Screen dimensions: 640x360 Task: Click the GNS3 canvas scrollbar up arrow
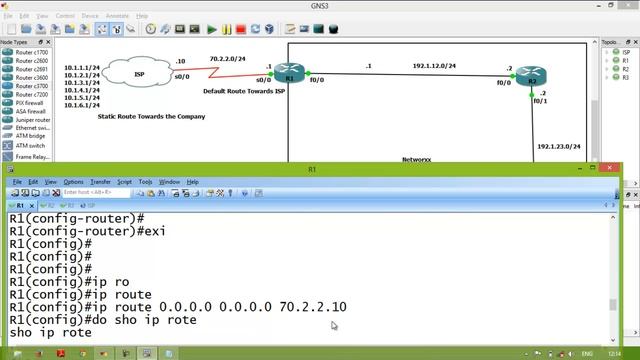594,42
